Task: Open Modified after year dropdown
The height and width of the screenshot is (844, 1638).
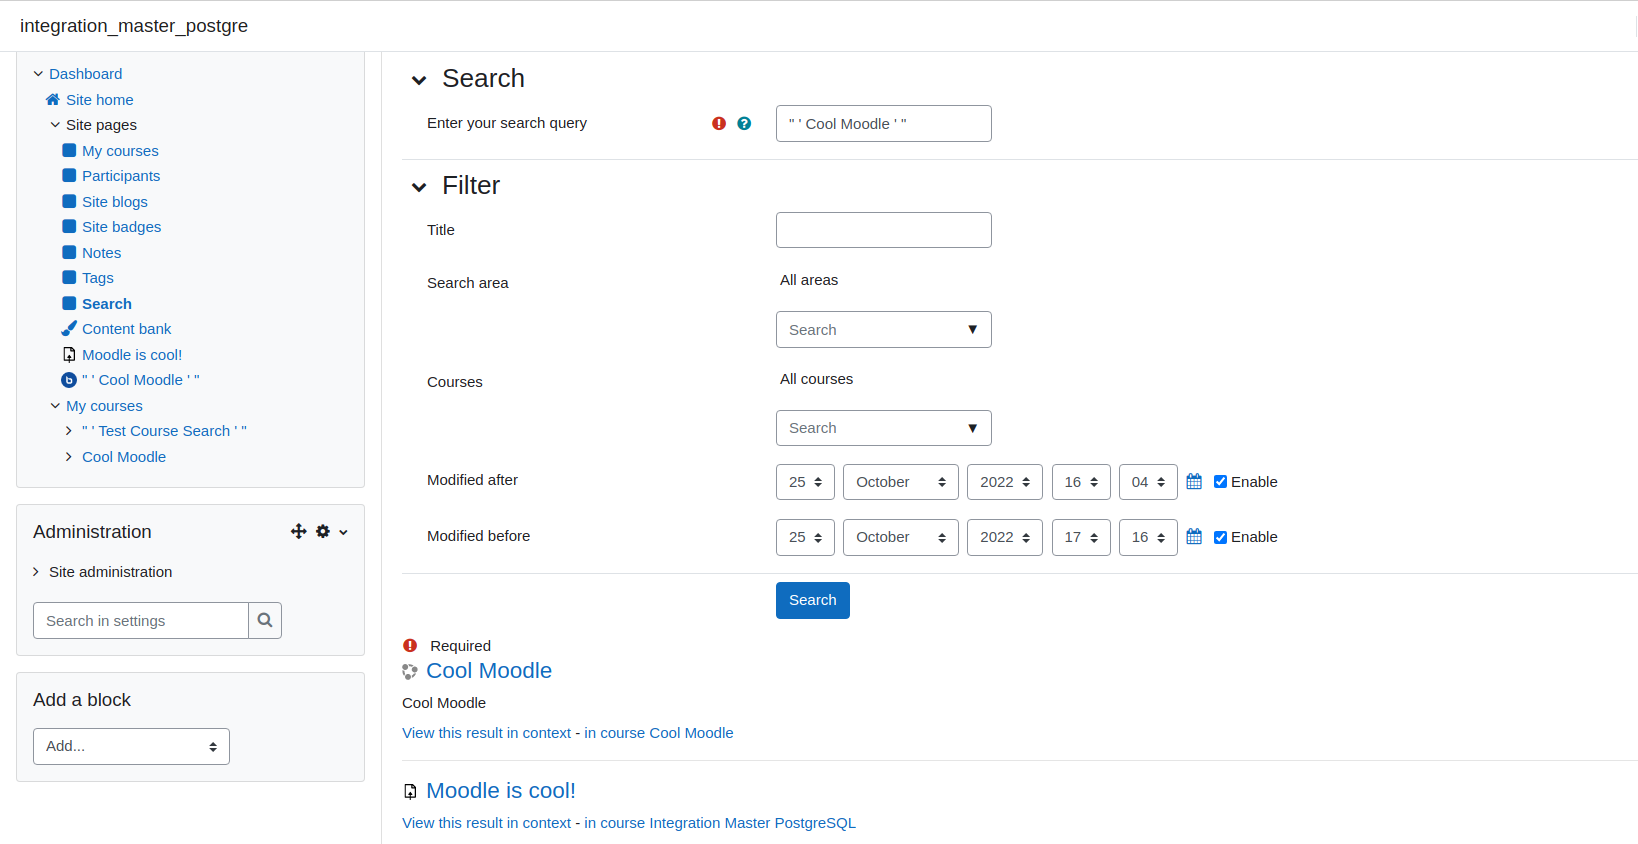Action: click(x=1005, y=482)
